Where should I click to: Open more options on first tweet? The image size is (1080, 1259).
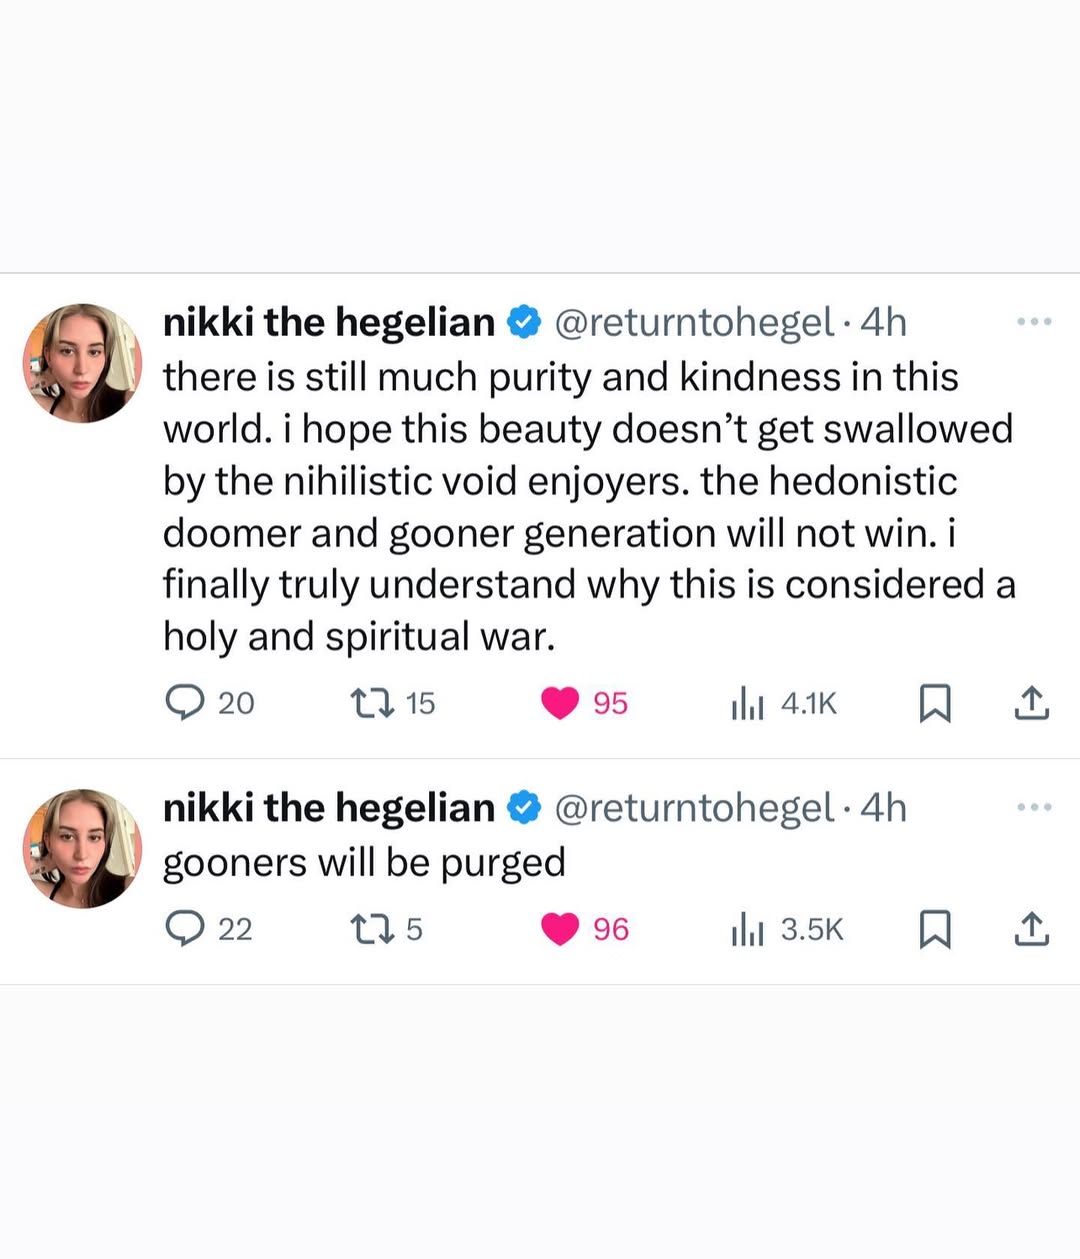1034,322
